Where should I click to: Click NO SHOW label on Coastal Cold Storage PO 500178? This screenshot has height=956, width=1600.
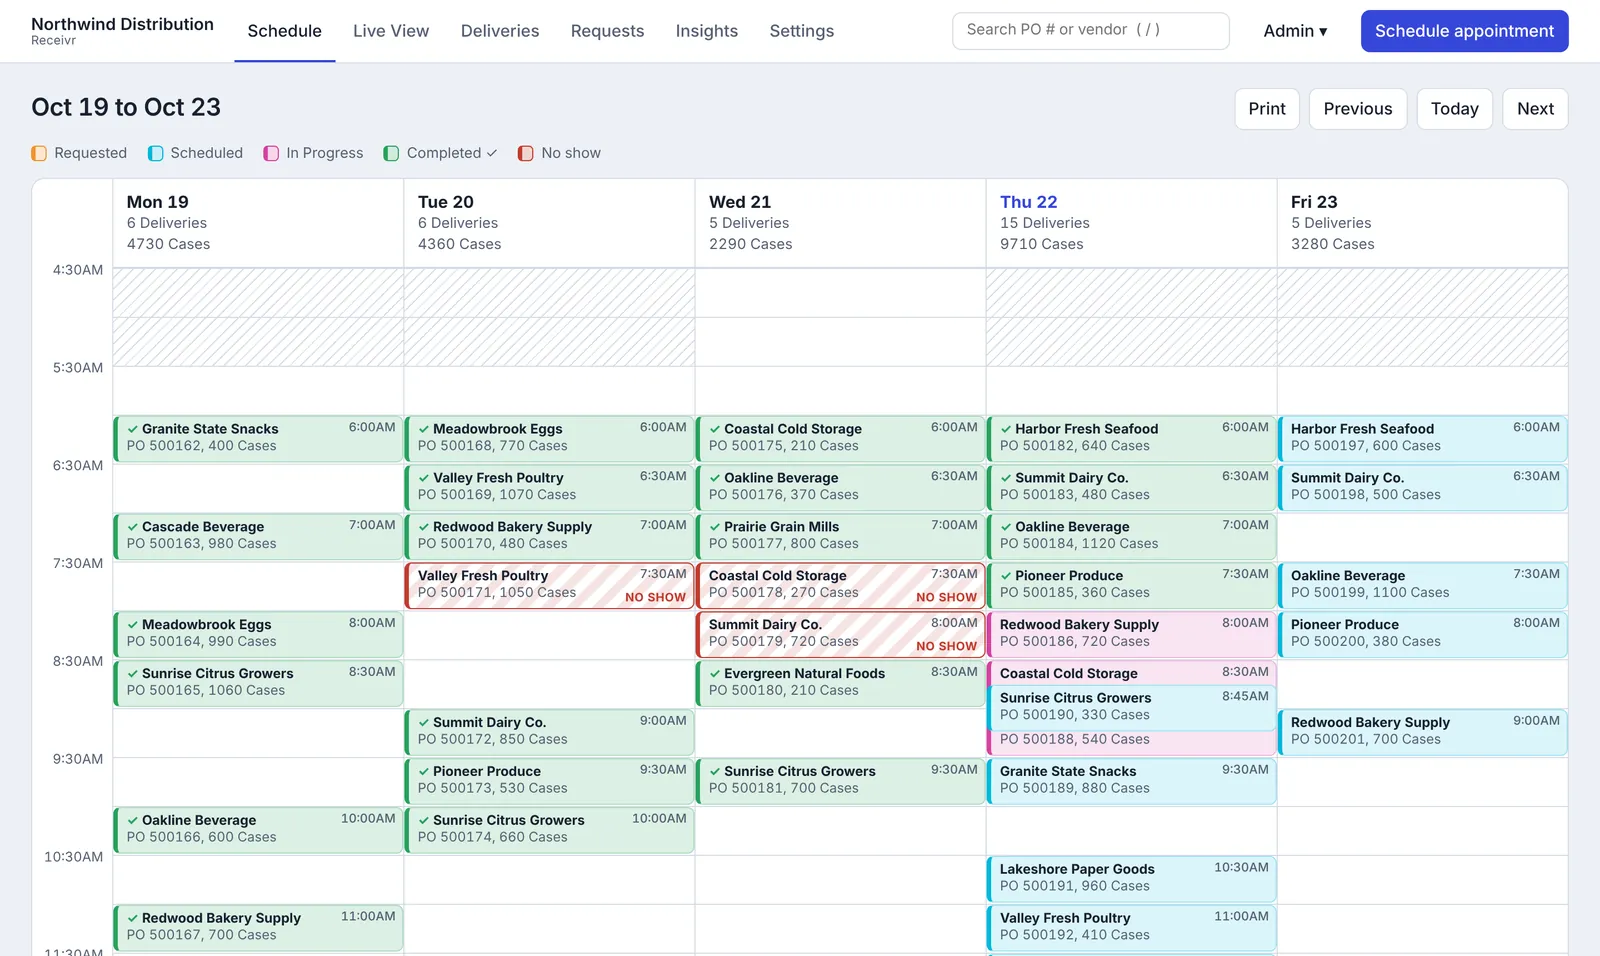coord(946,597)
